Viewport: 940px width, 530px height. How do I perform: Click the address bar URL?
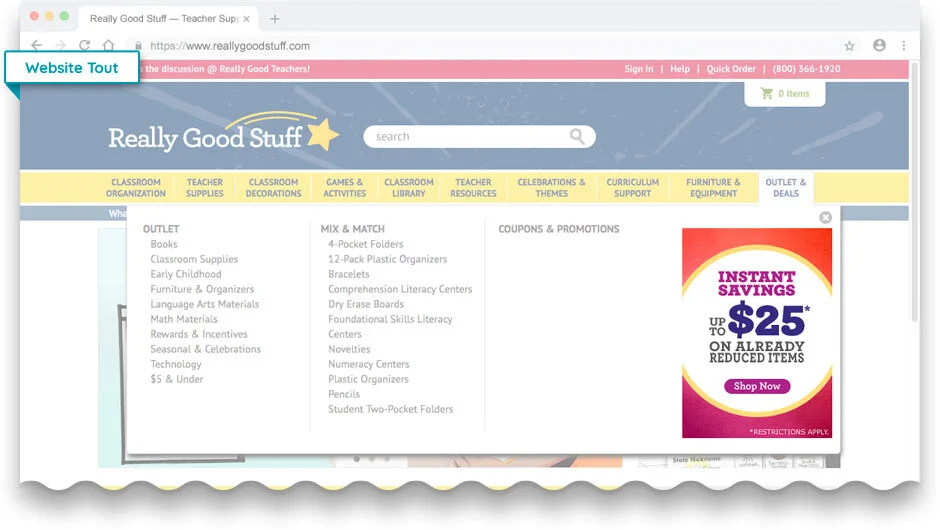pos(230,46)
